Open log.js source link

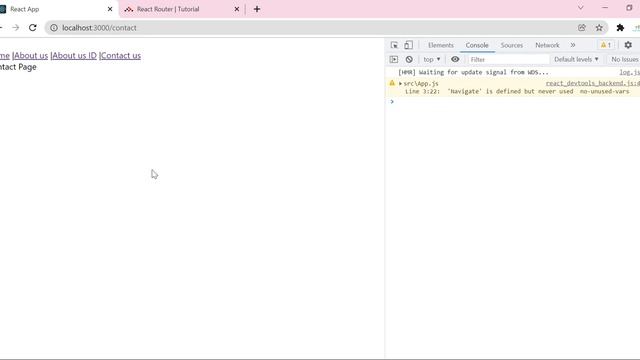629,72
